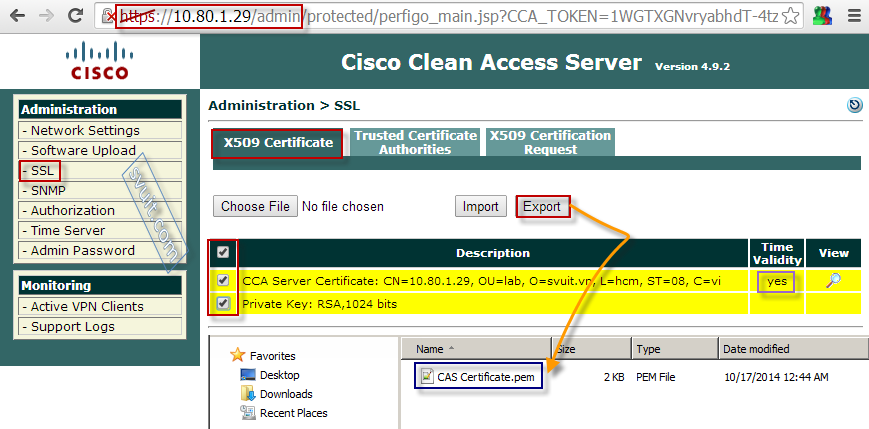
Task: Click the Monitoring section header
Action: click(x=100, y=285)
